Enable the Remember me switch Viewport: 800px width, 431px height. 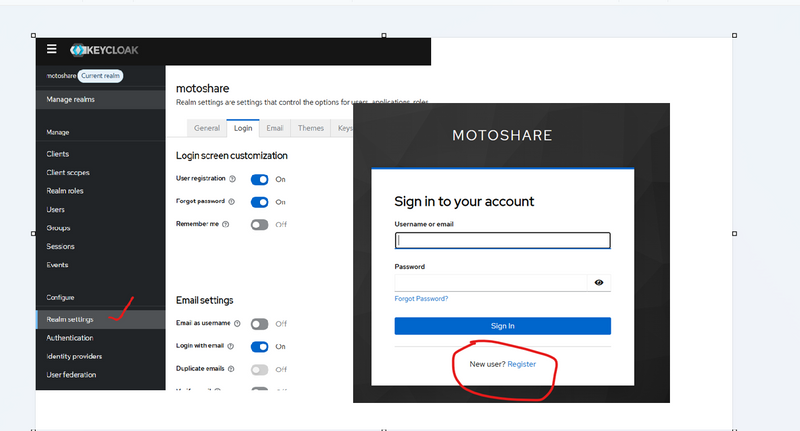260,224
